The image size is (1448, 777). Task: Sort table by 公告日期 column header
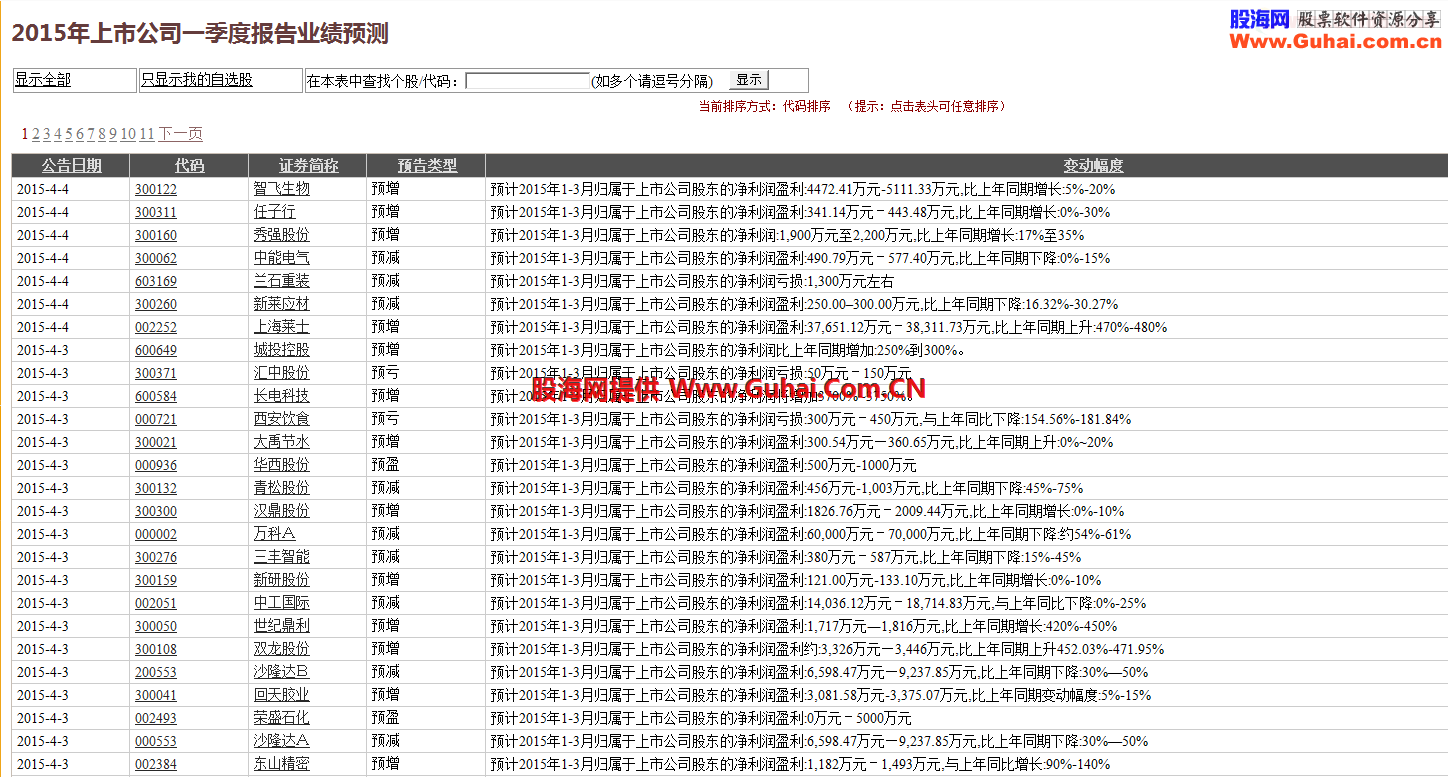tap(71, 166)
